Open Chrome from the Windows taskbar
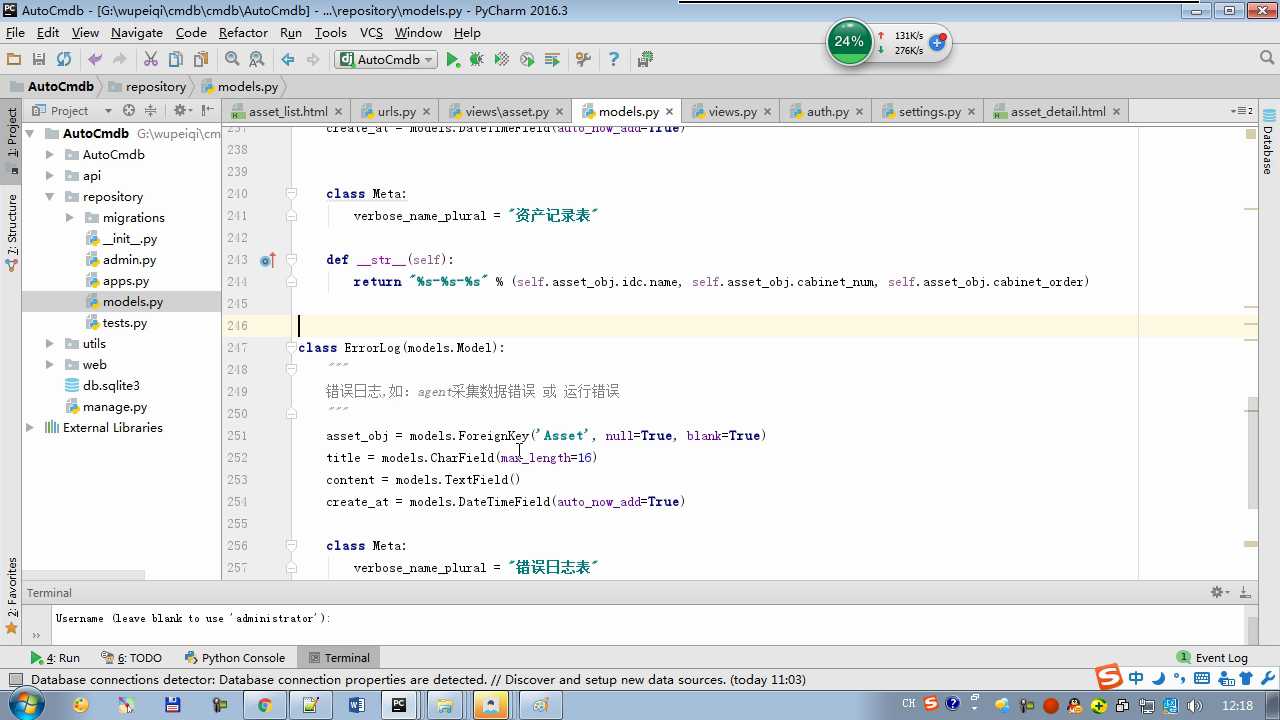The image size is (1280, 720). (x=264, y=705)
